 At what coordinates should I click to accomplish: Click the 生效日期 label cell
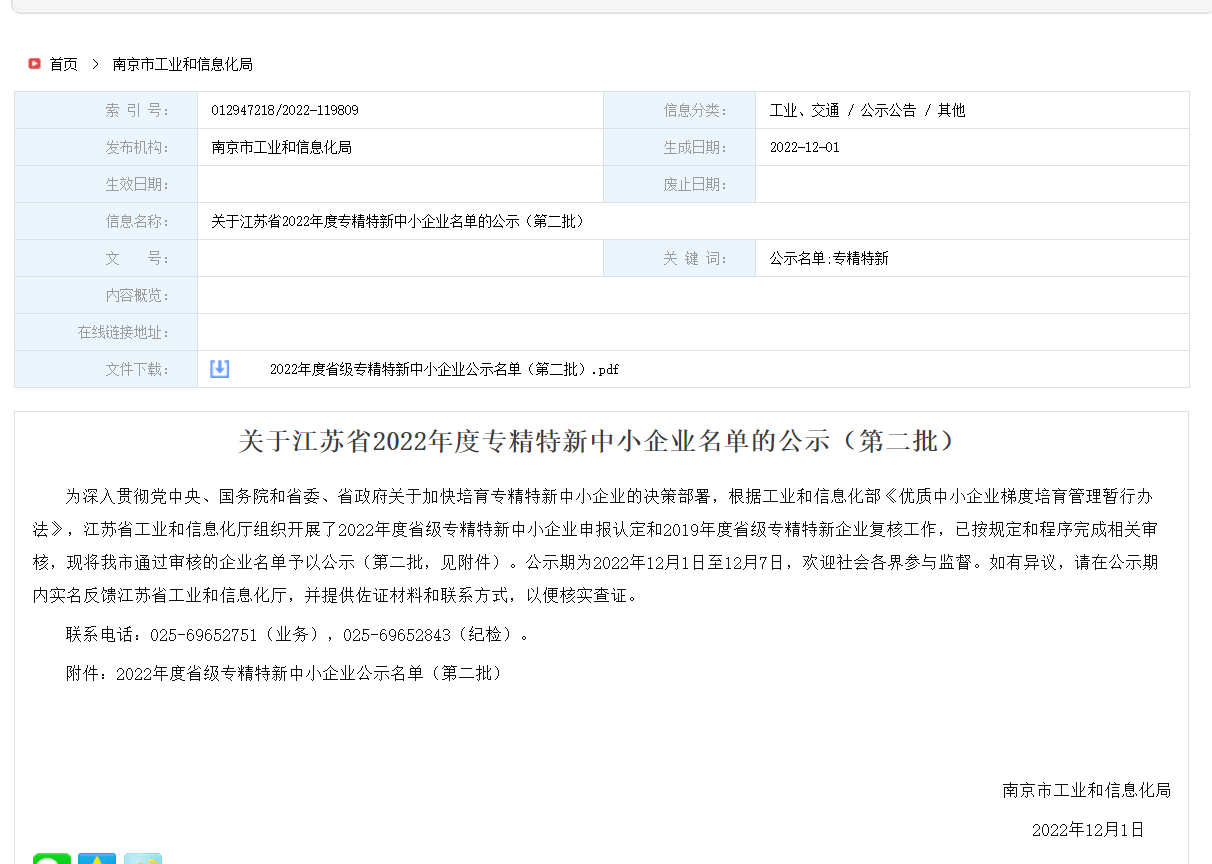click(x=106, y=184)
